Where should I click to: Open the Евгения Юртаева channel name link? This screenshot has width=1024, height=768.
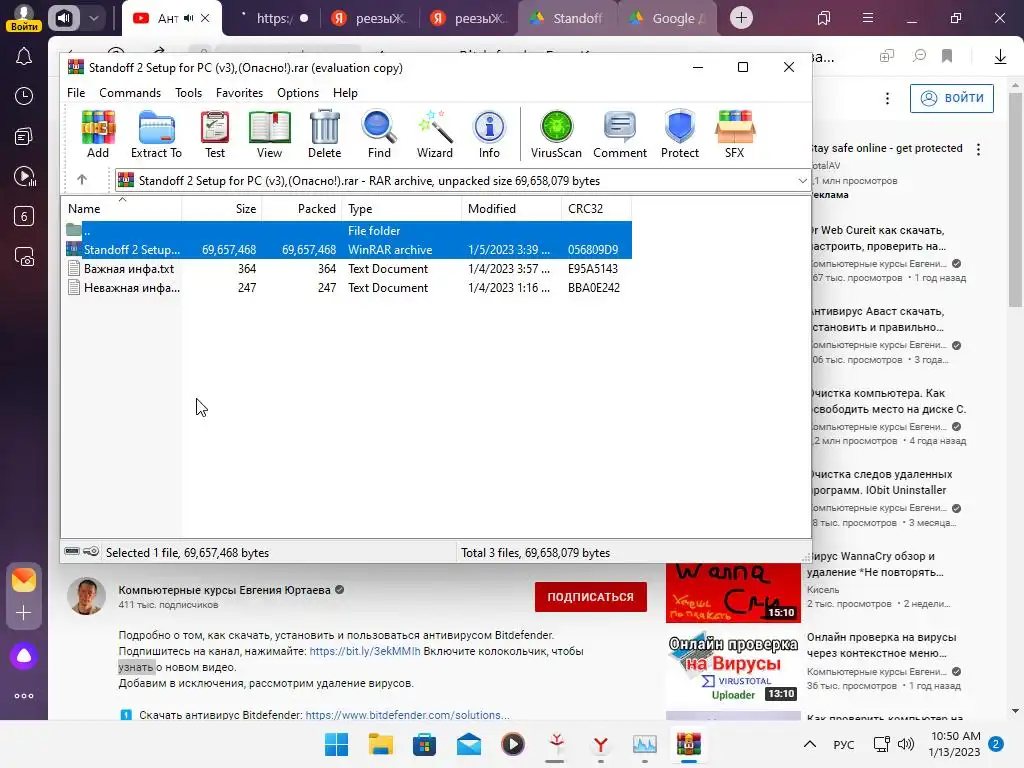[224, 590]
